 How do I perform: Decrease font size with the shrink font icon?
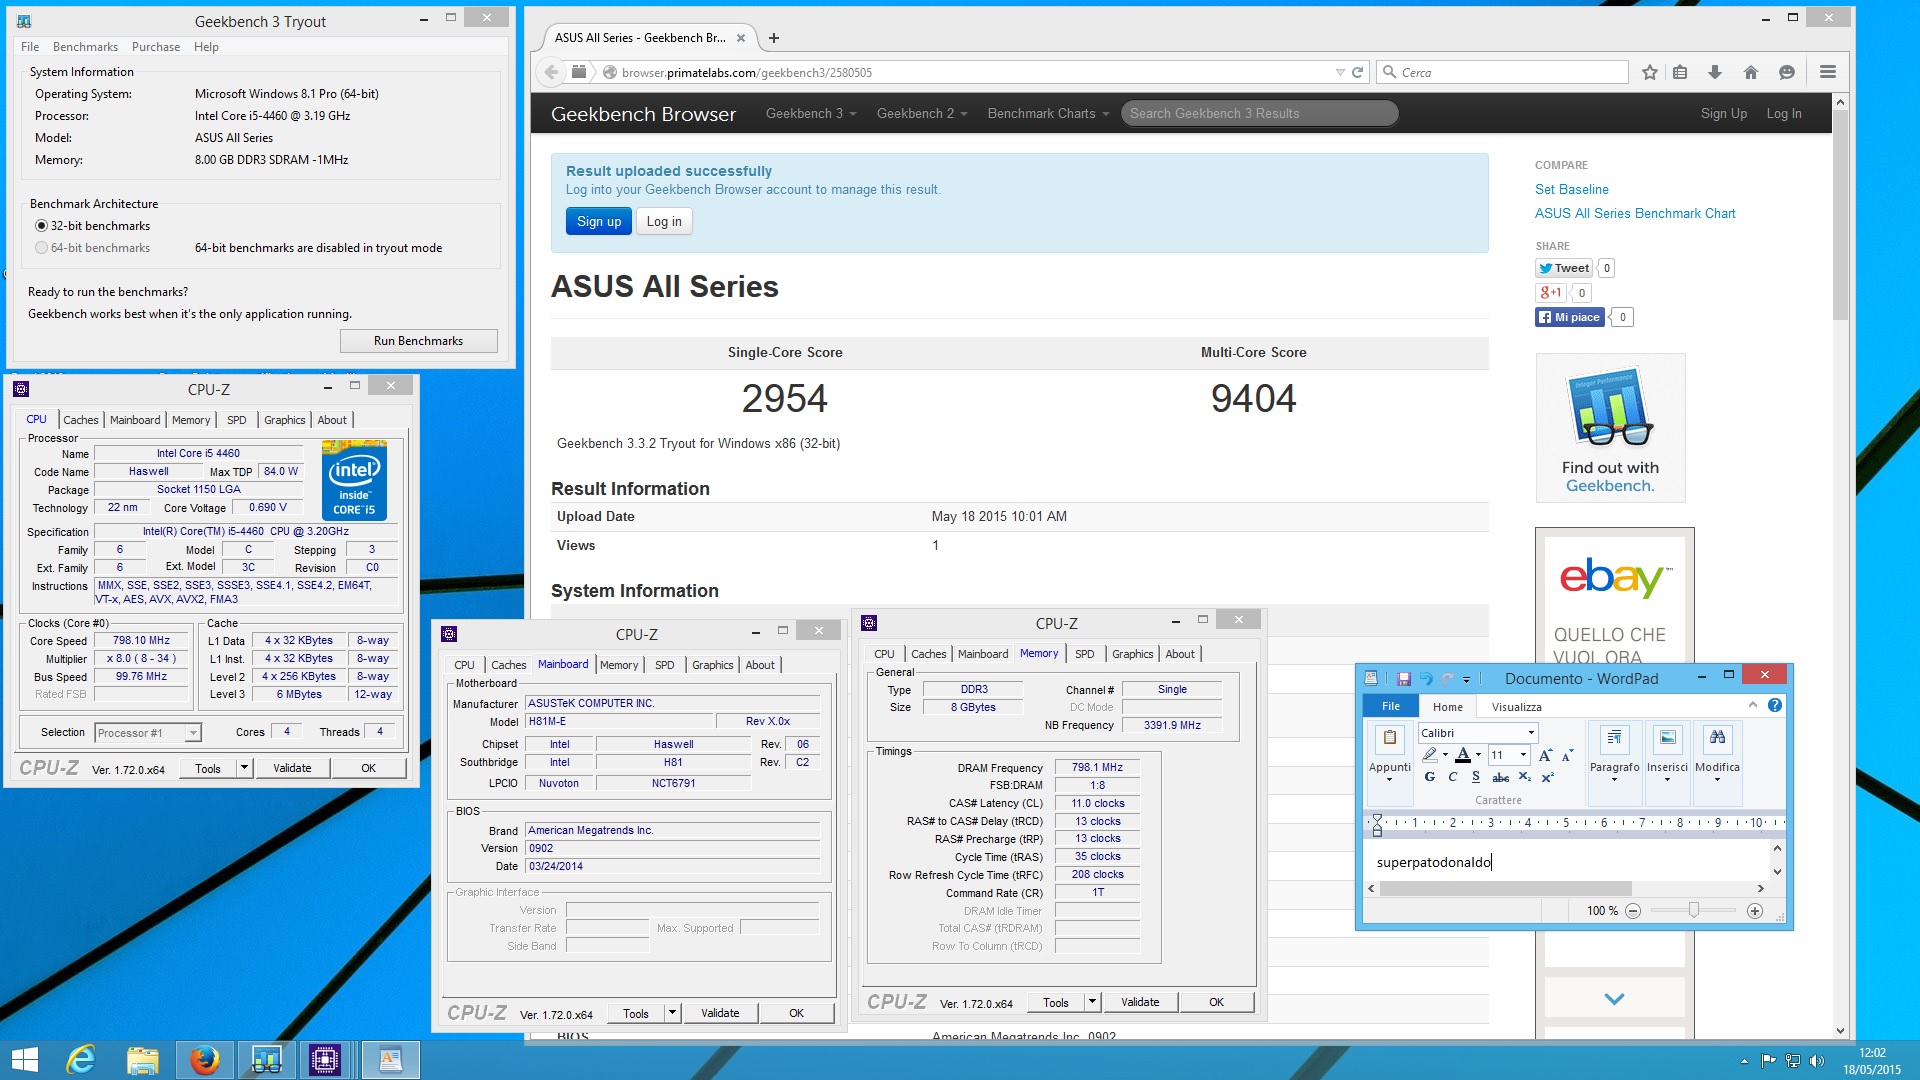pyautogui.click(x=1567, y=755)
